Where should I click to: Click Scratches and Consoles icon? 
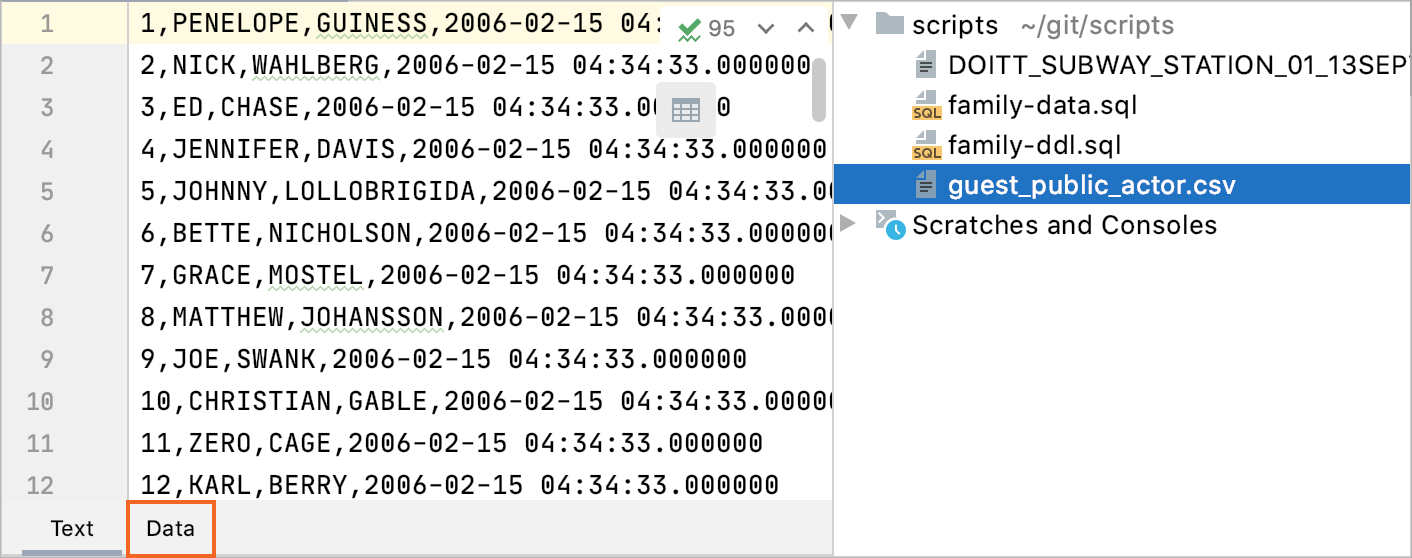click(x=890, y=225)
